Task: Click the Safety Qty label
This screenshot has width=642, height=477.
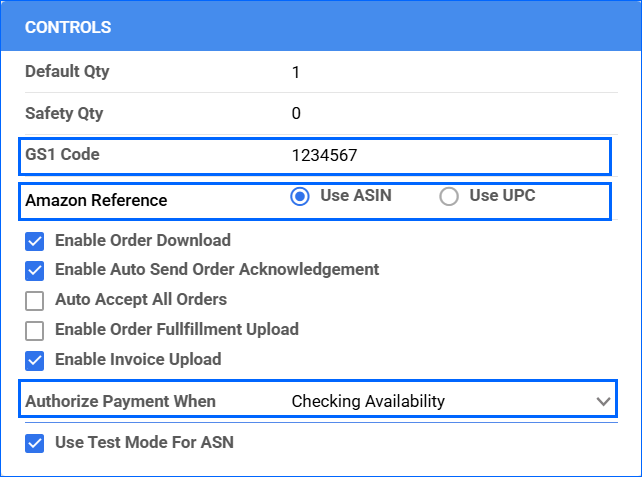Action: click(65, 113)
